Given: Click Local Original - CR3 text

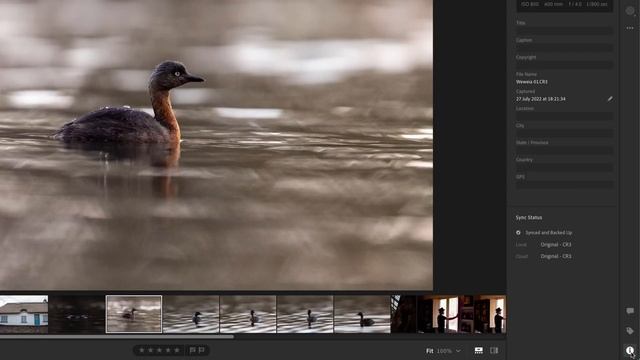Looking at the screenshot, I should pyautogui.click(x=556, y=244).
